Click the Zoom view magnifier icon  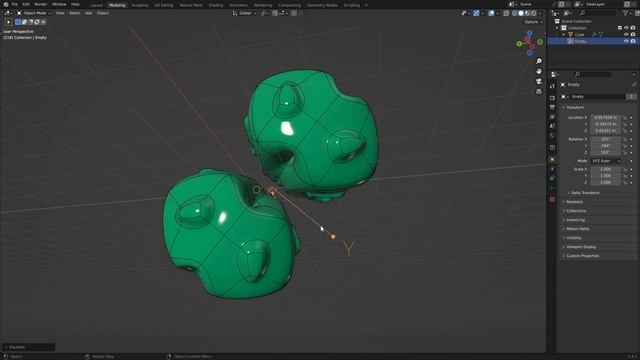(539, 61)
